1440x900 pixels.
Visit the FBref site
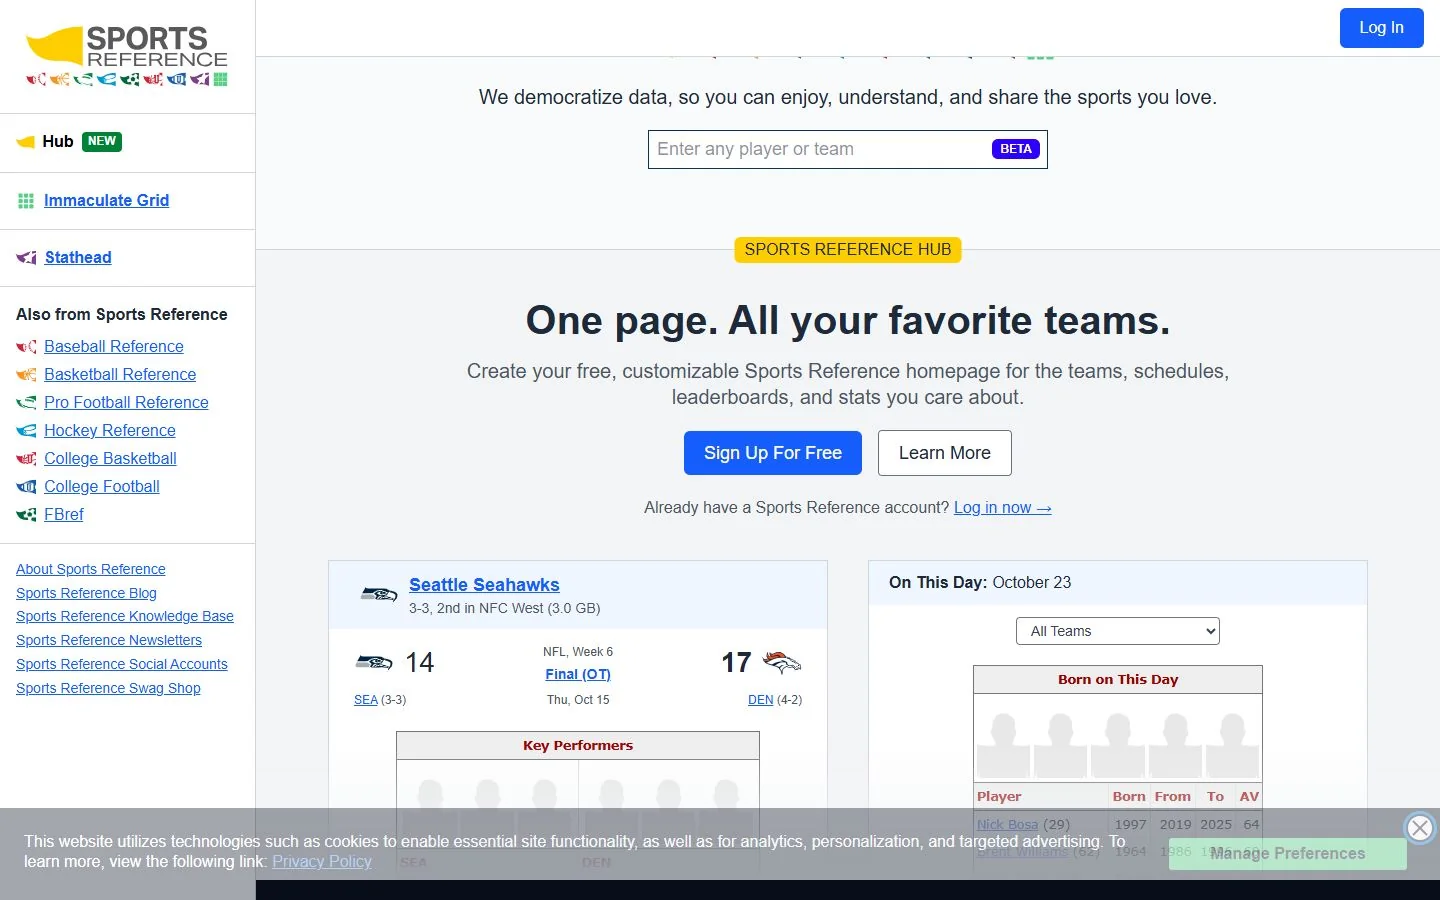point(64,515)
